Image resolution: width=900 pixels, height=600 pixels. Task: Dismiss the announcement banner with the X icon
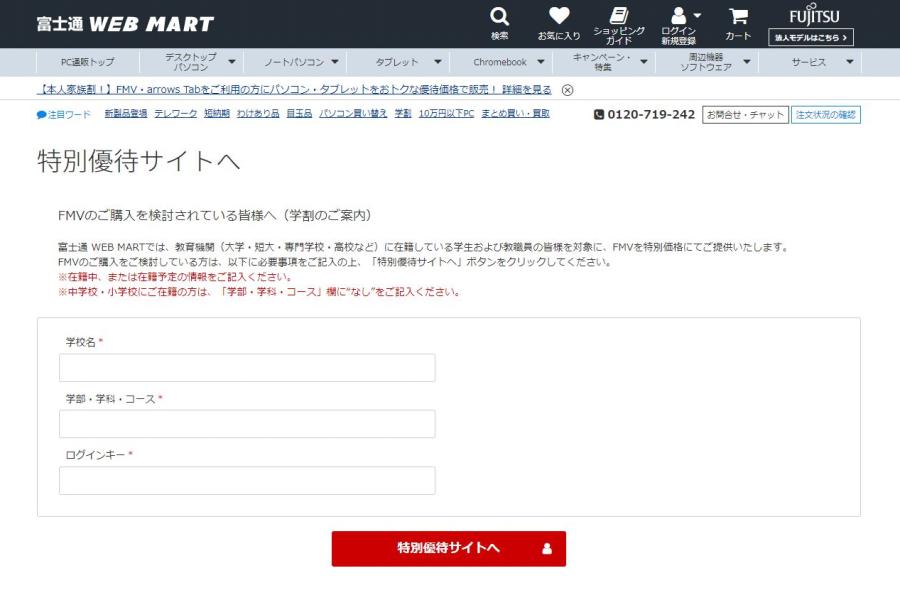[x=567, y=90]
